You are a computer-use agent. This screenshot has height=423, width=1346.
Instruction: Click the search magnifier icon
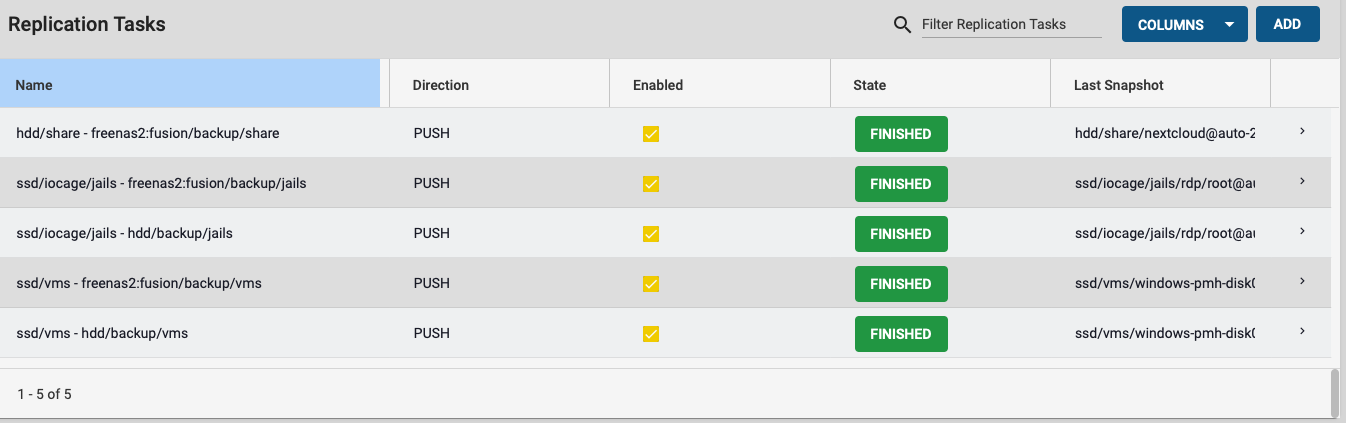(x=902, y=25)
